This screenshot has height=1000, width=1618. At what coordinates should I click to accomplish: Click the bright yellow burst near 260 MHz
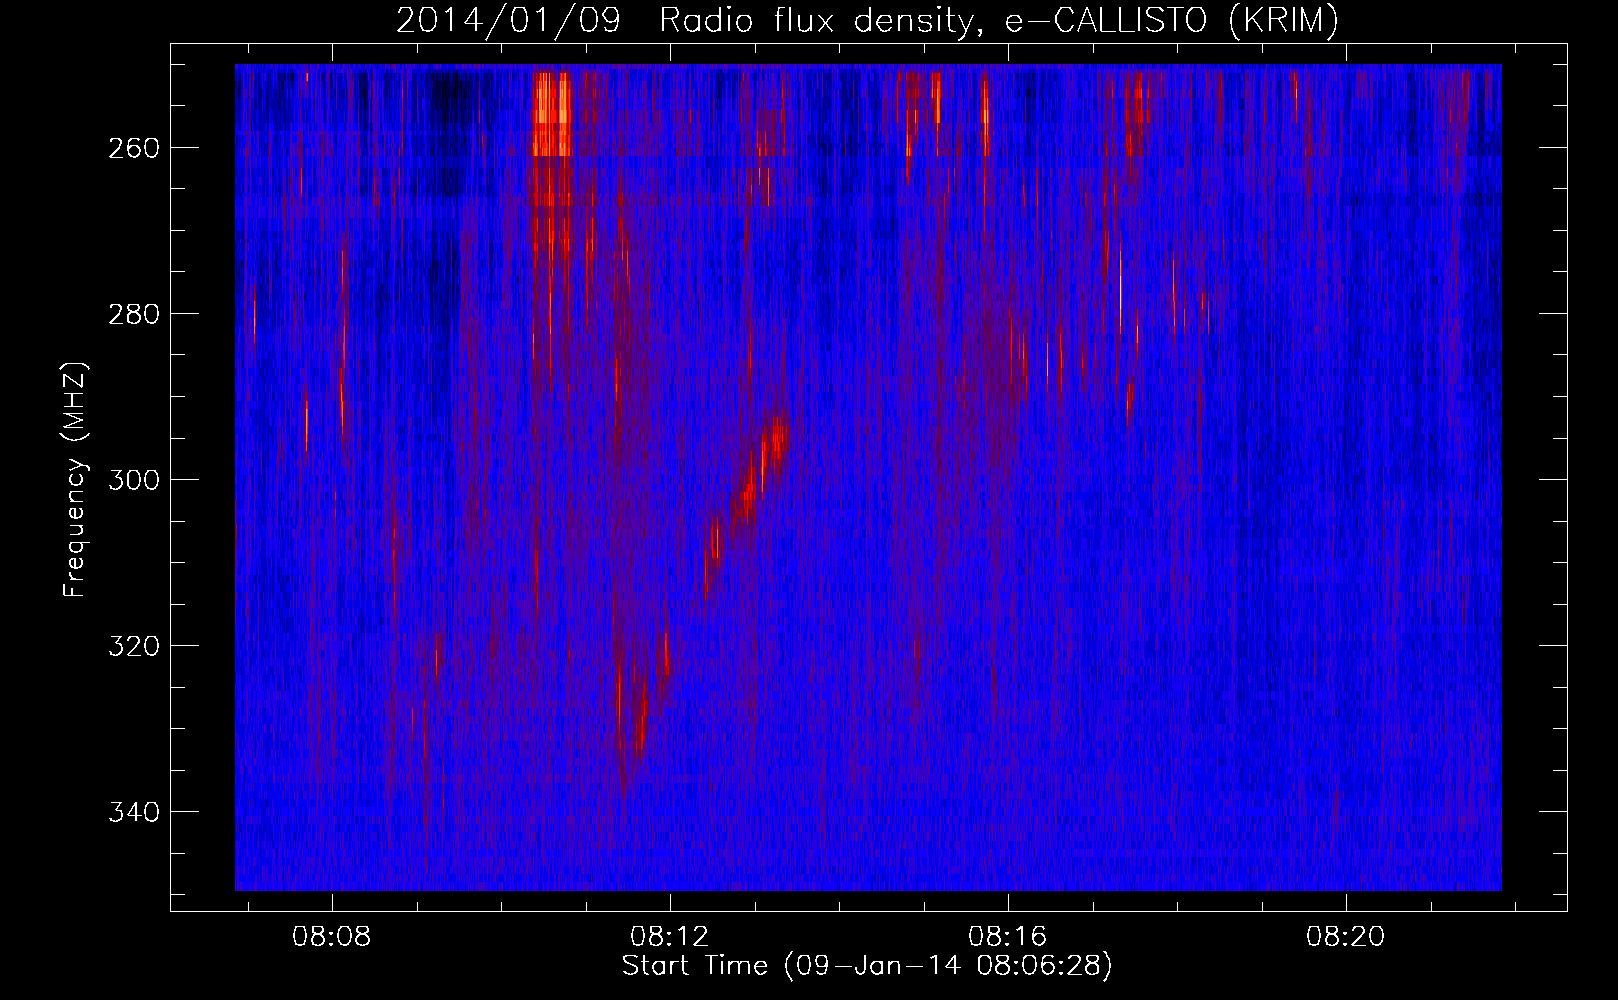pyautogui.click(x=552, y=114)
